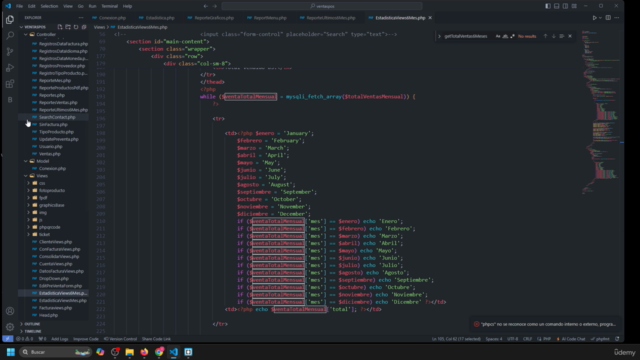Viewport: 640px width, 360px height.
Task: Go to next match in find widget
Action: [553, 36]
